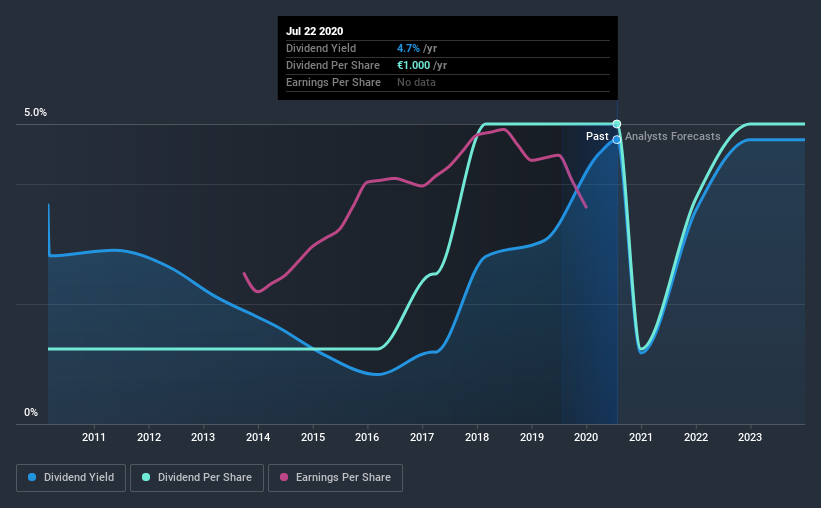Click the pink Earnings Per Share legend dot
The height and width of the screenshot is (508, 821).
point(284,477)
